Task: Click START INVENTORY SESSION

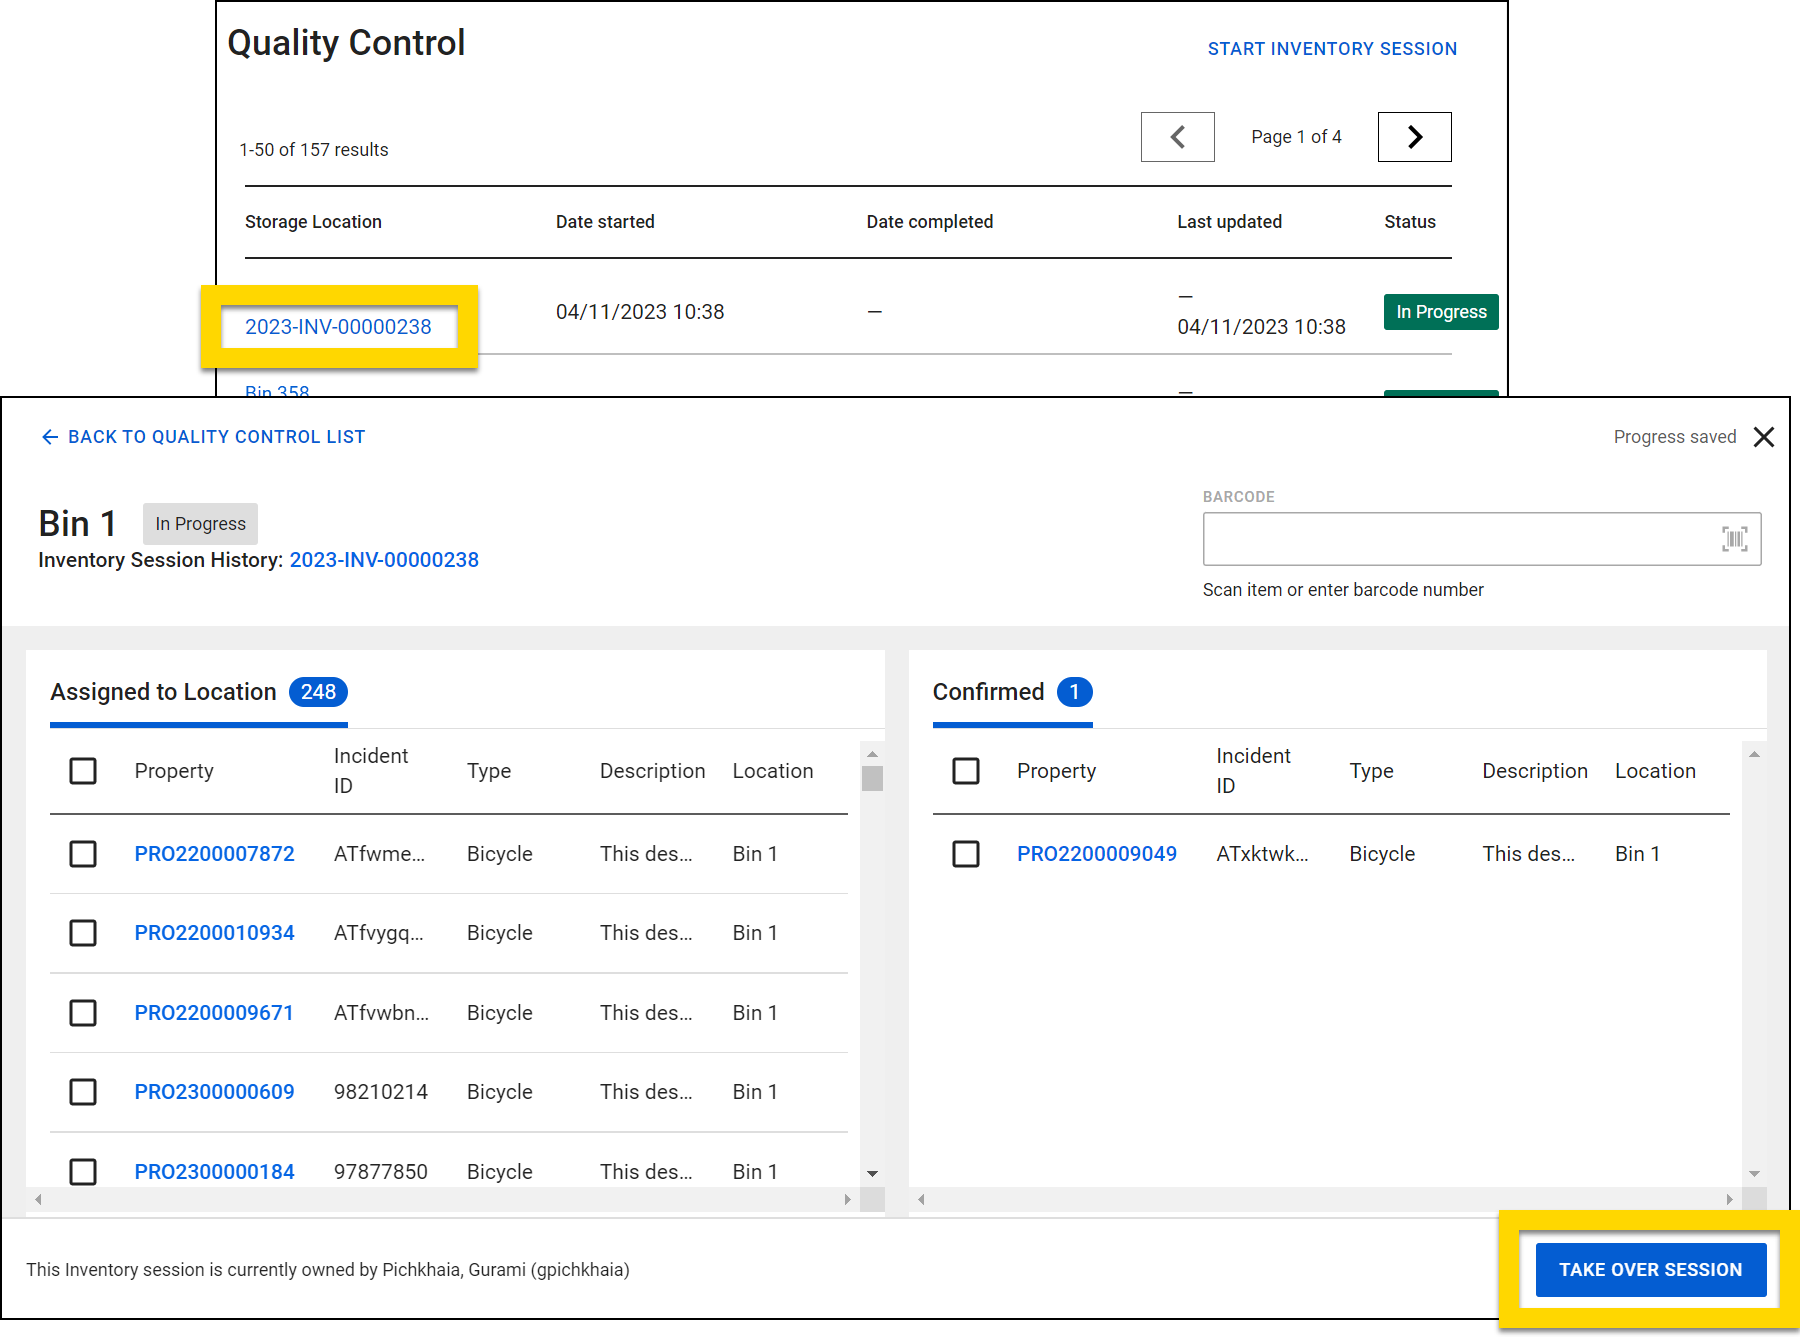Action: (x=1331, y=48)
